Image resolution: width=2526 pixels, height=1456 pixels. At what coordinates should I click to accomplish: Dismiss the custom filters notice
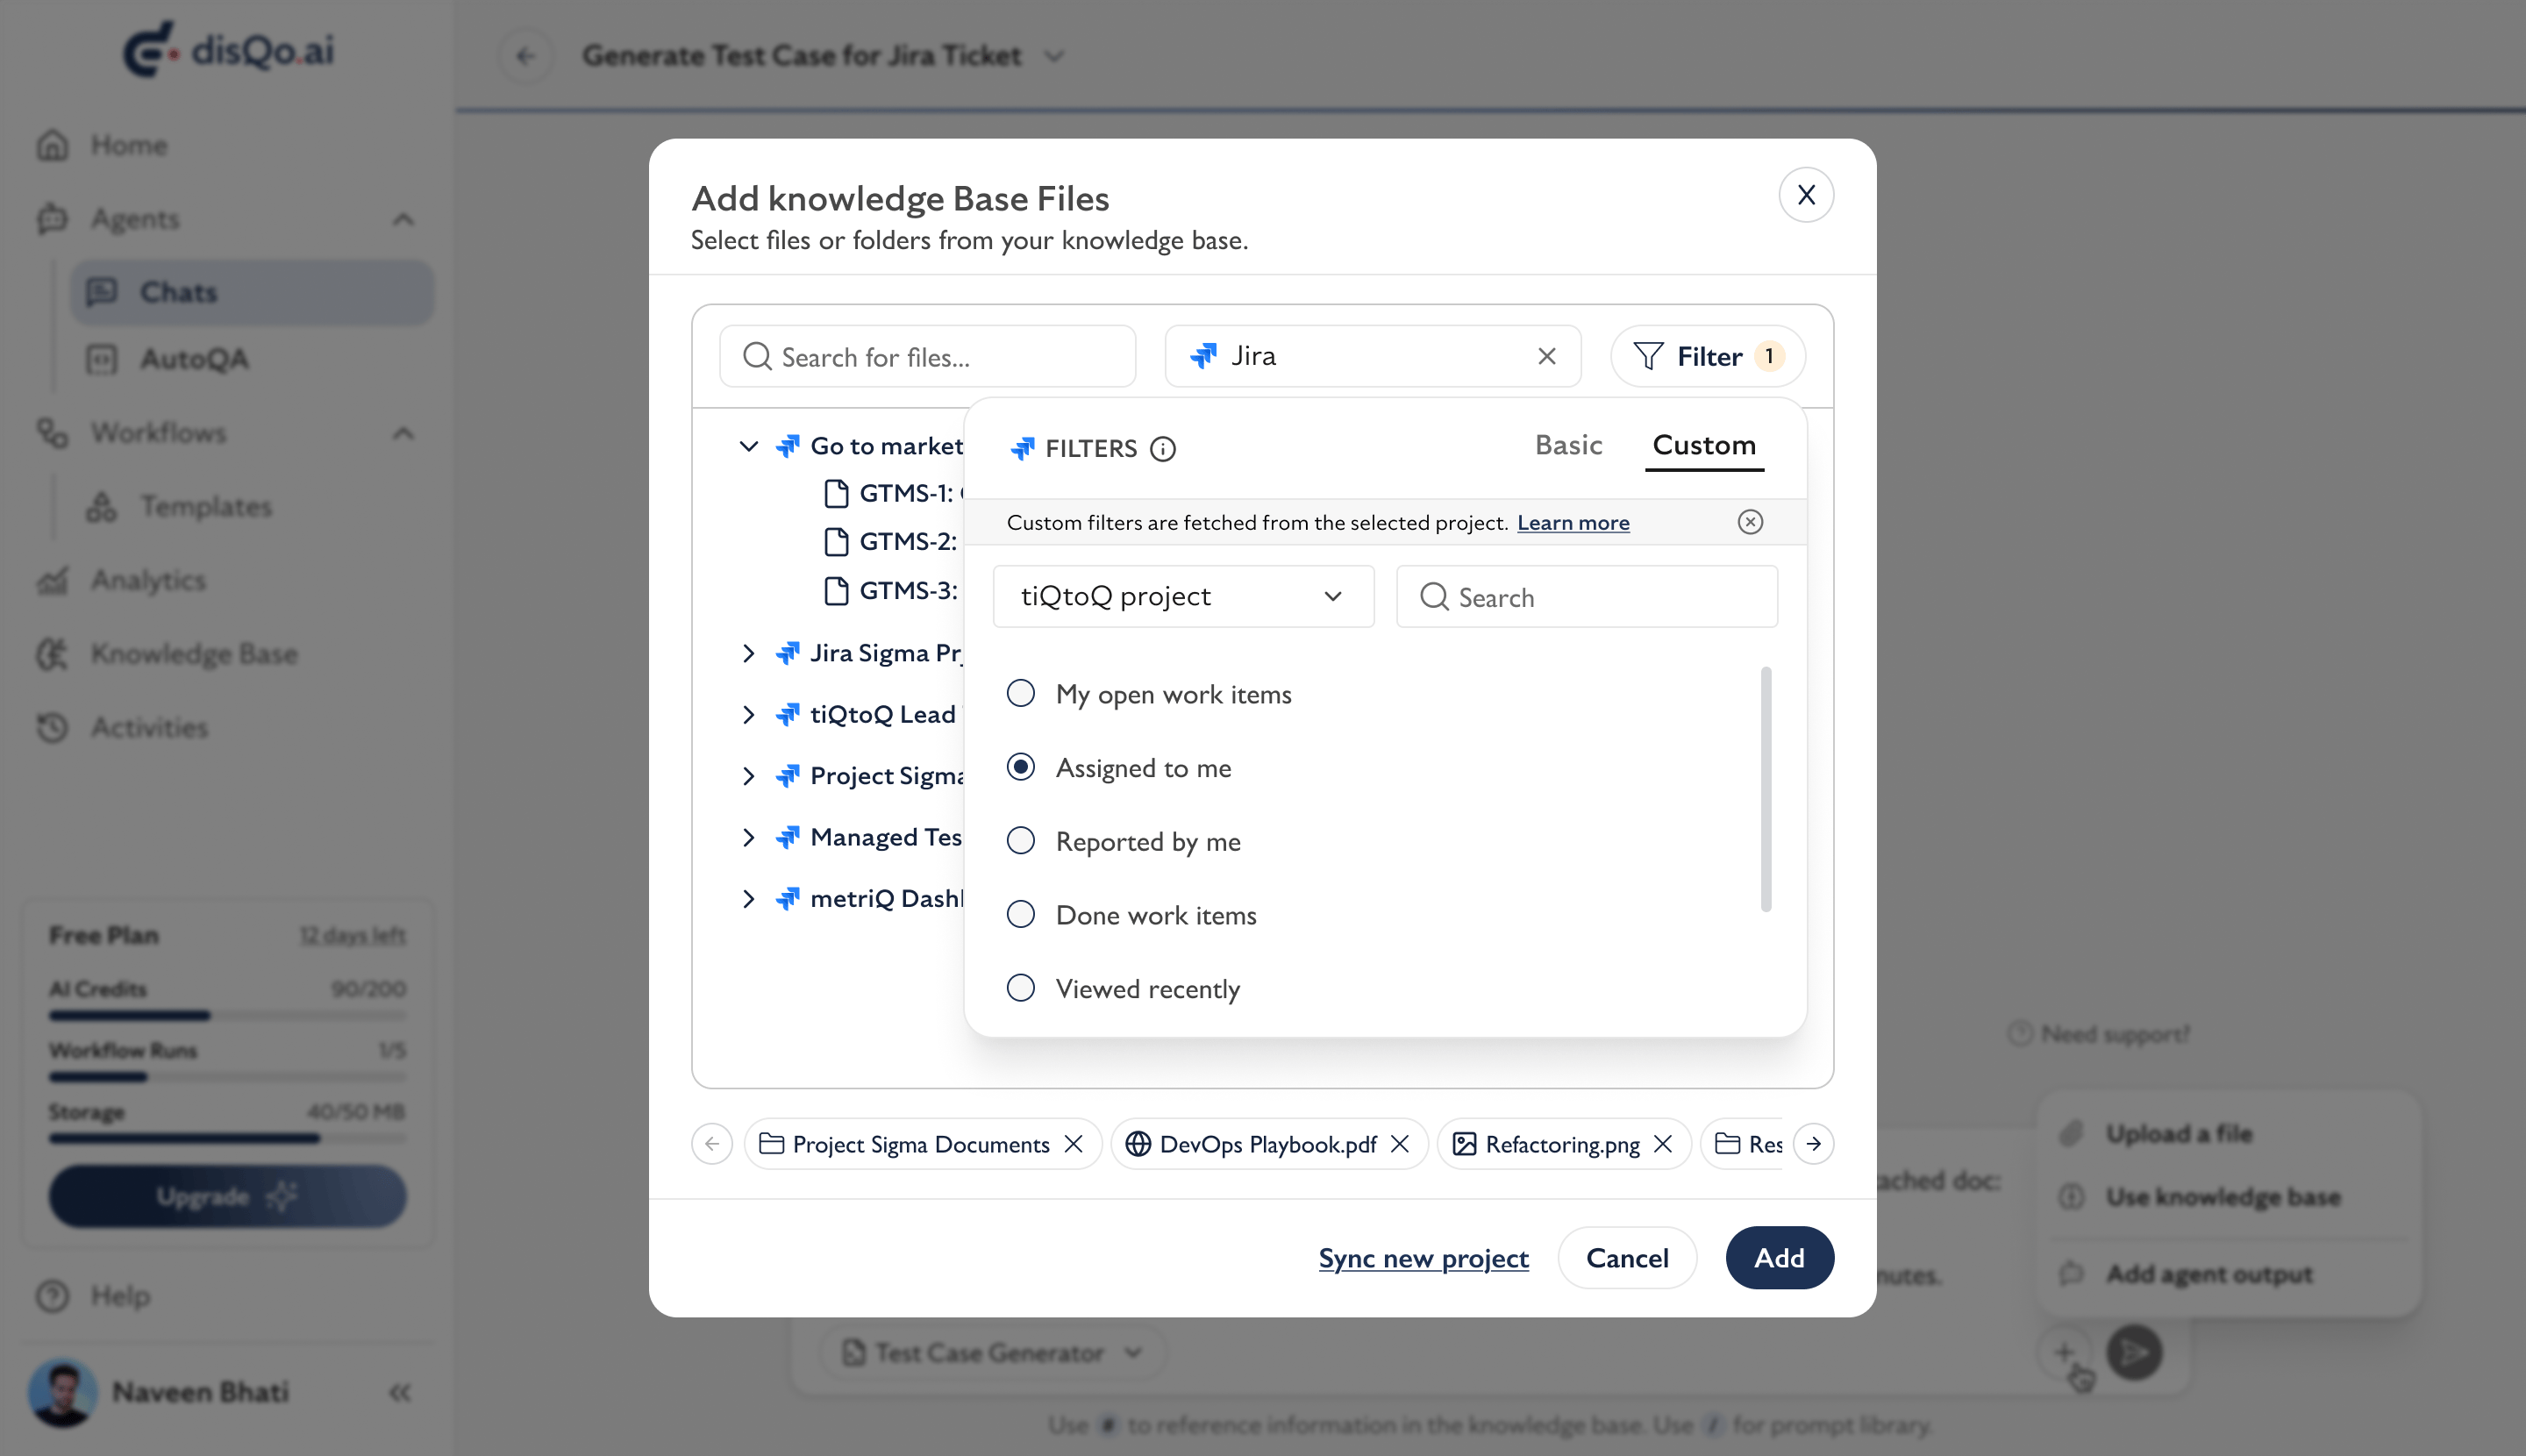1750,522
